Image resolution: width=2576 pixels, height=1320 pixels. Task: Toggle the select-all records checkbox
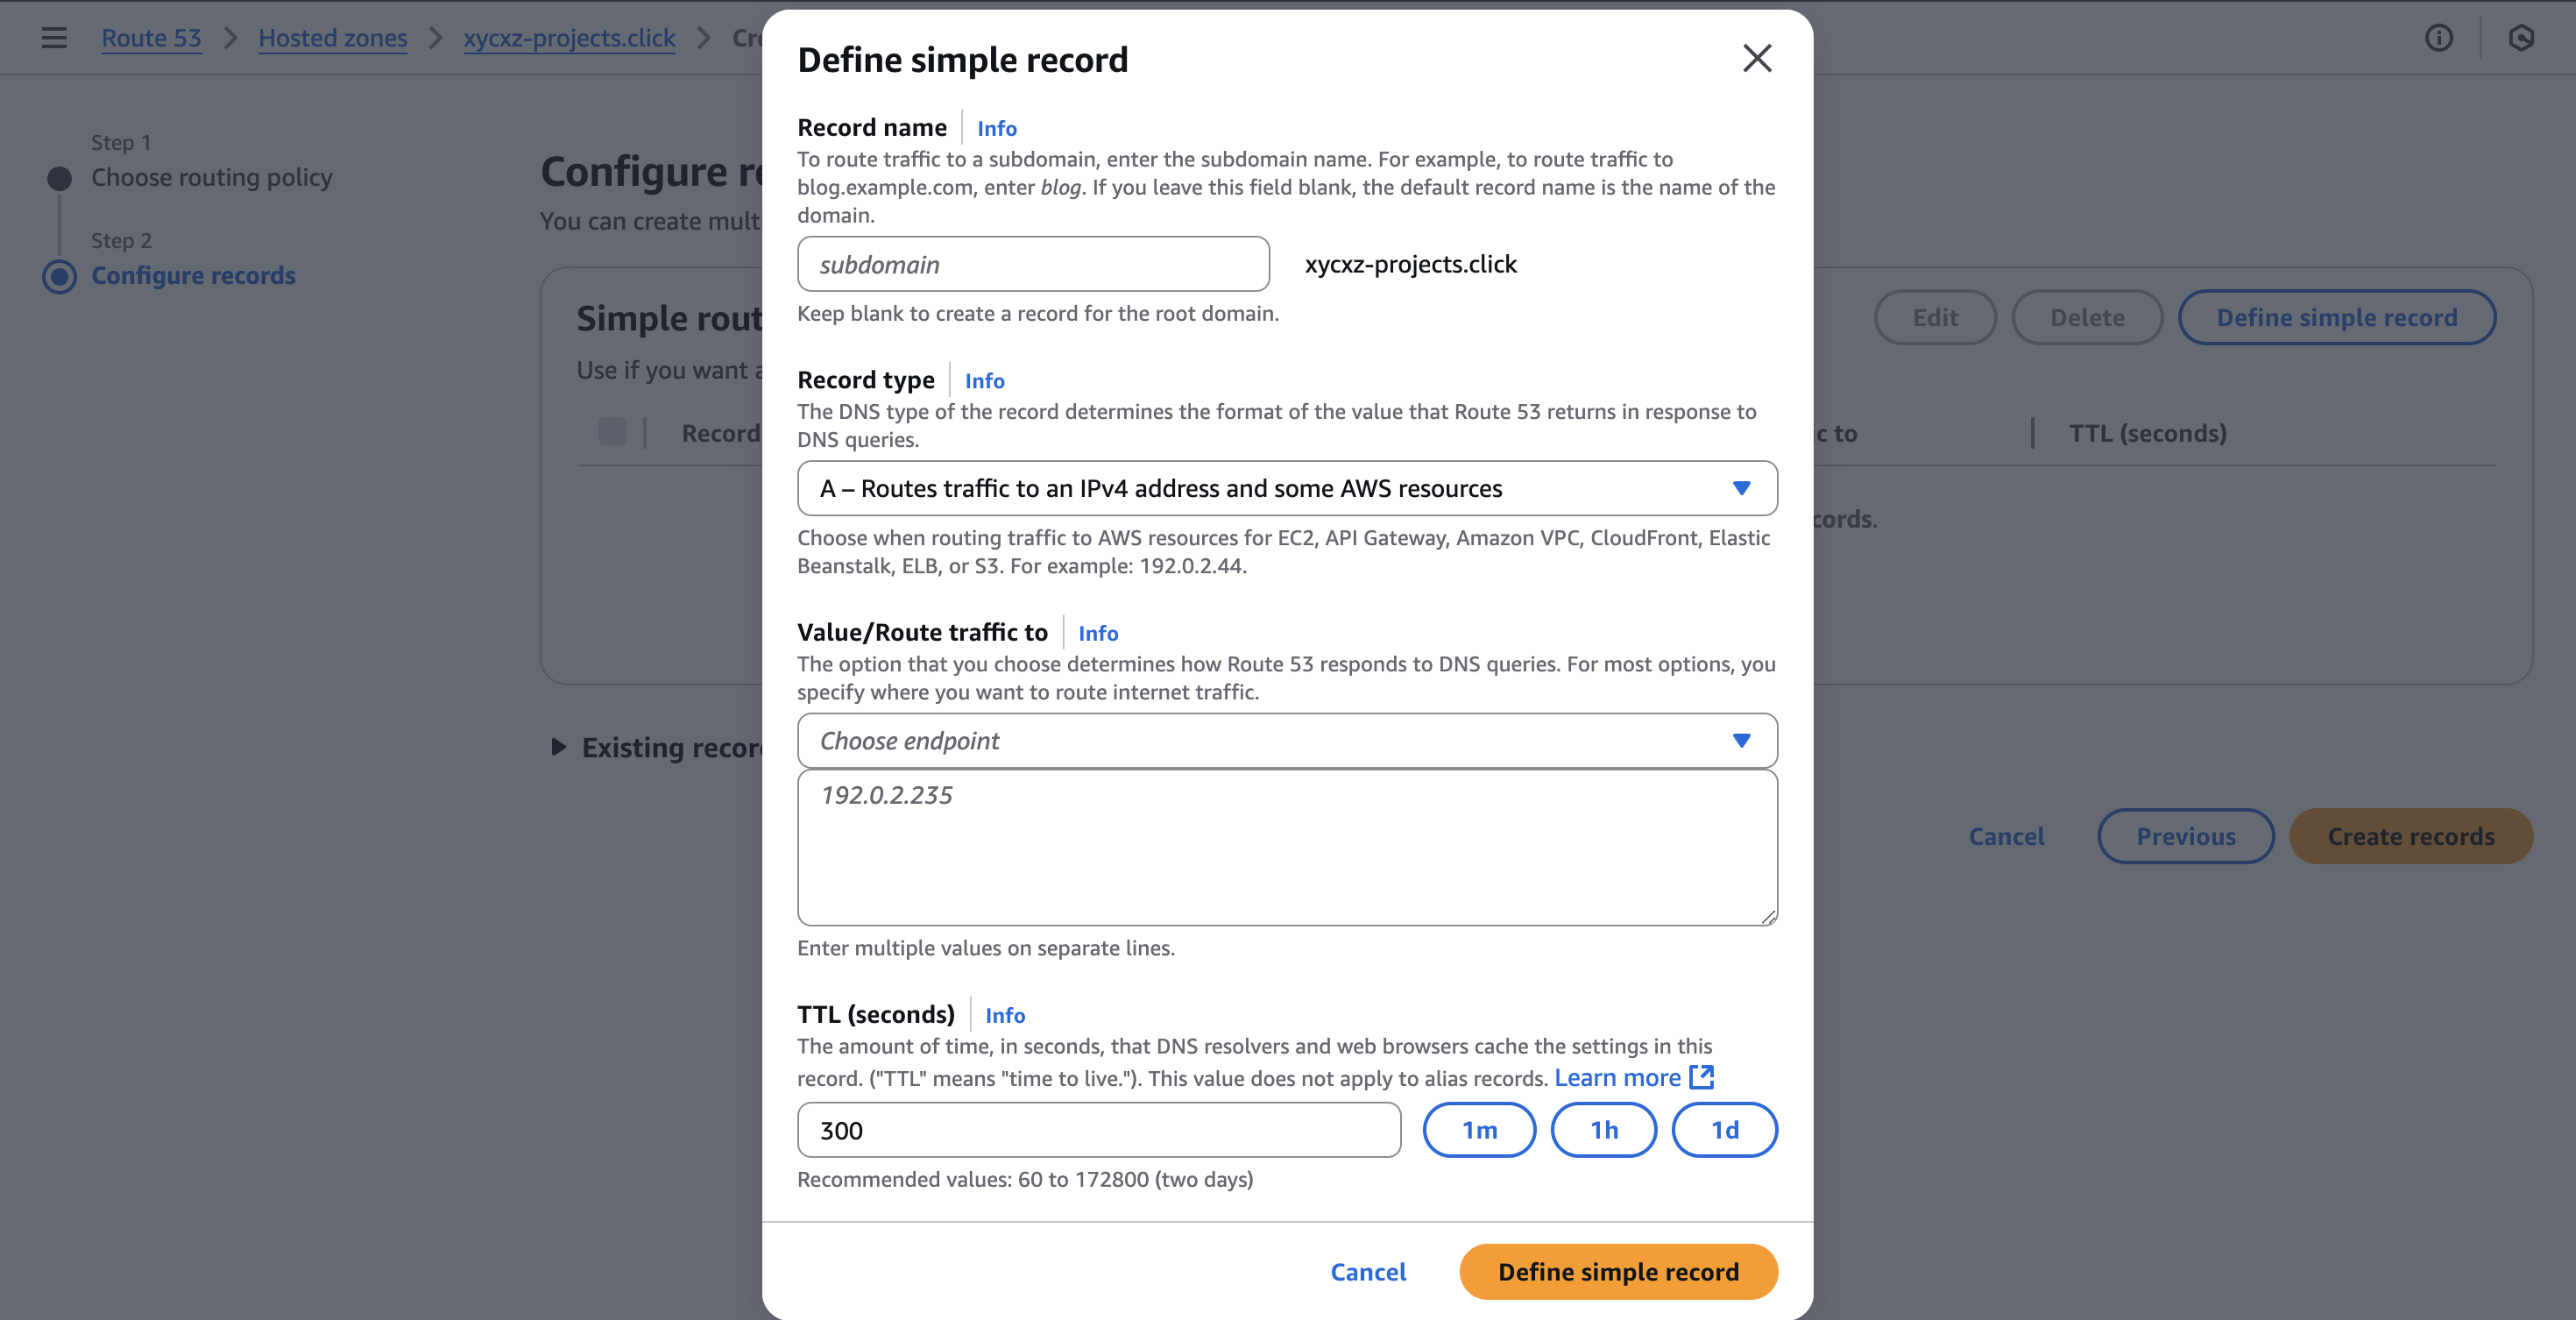tap(612, 432)
